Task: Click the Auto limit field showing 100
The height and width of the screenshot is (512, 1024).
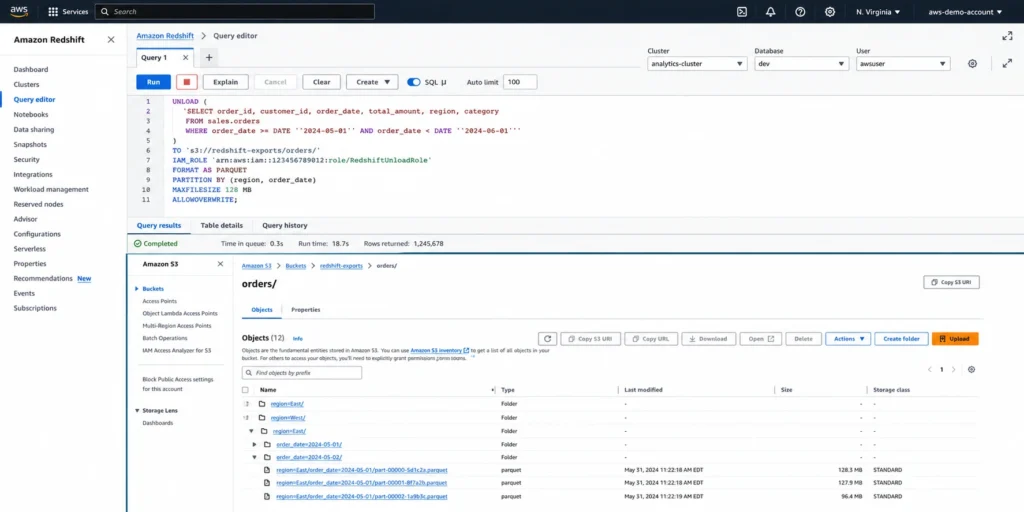Action: click(520, 82)
